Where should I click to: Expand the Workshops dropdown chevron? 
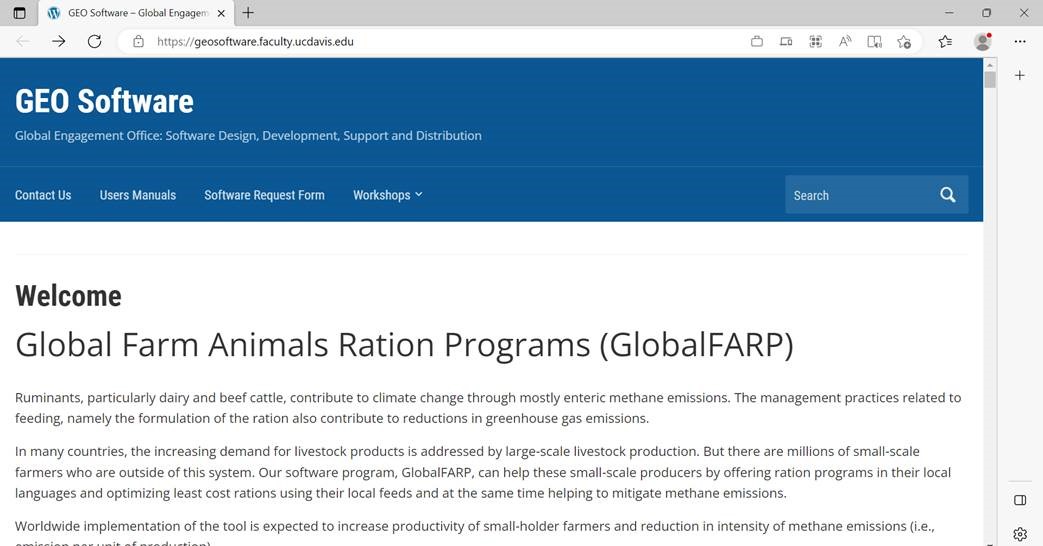pyautogui.click(x=419, y=194)
